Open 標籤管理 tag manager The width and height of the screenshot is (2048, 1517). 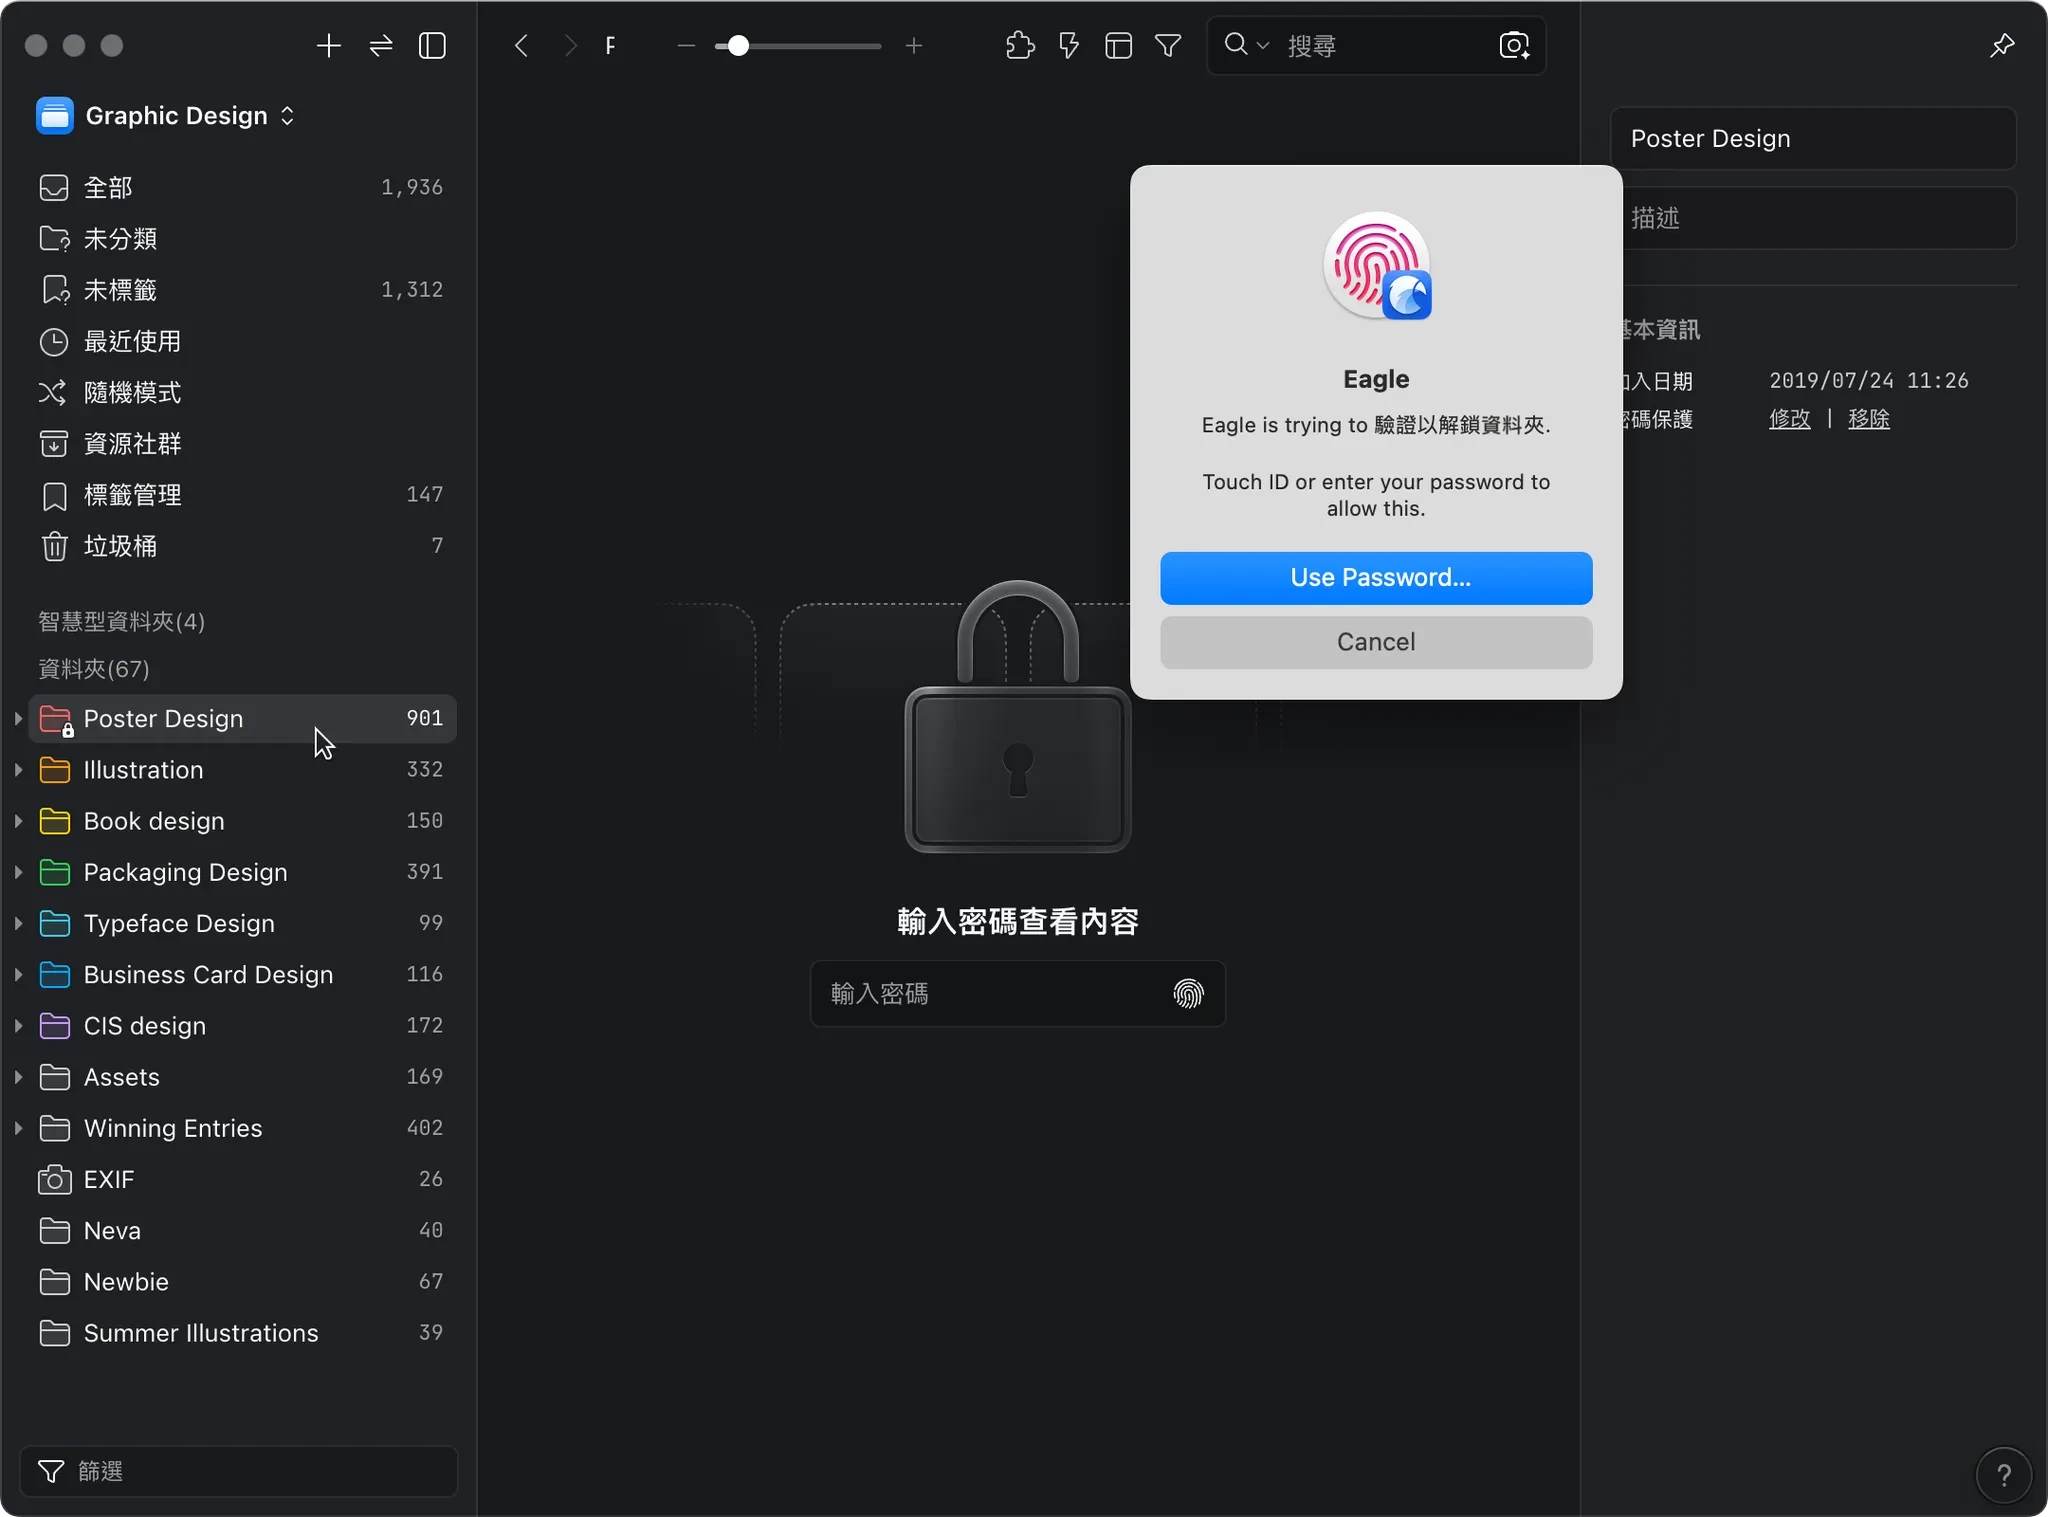click(x=241, y=495)
